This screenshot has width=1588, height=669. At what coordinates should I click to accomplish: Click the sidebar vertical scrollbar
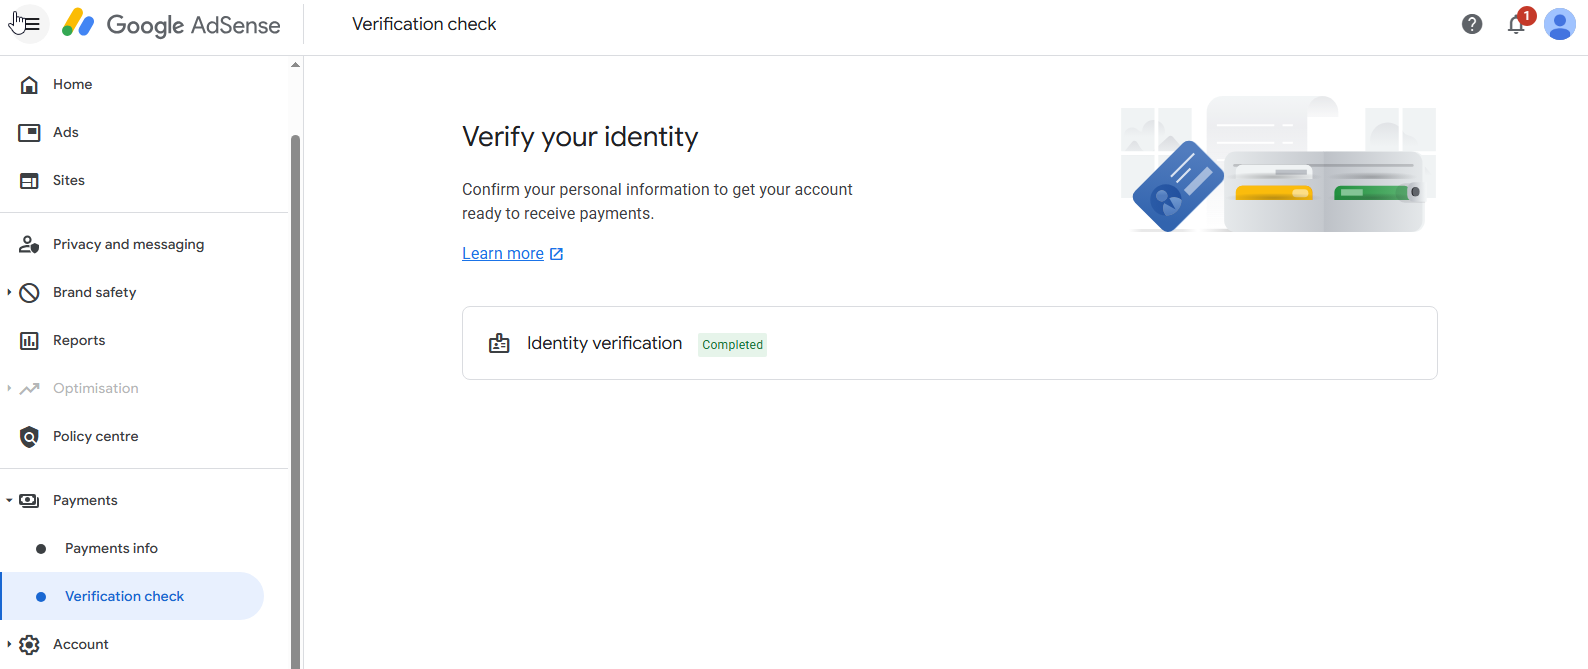(x=295, y=400)
